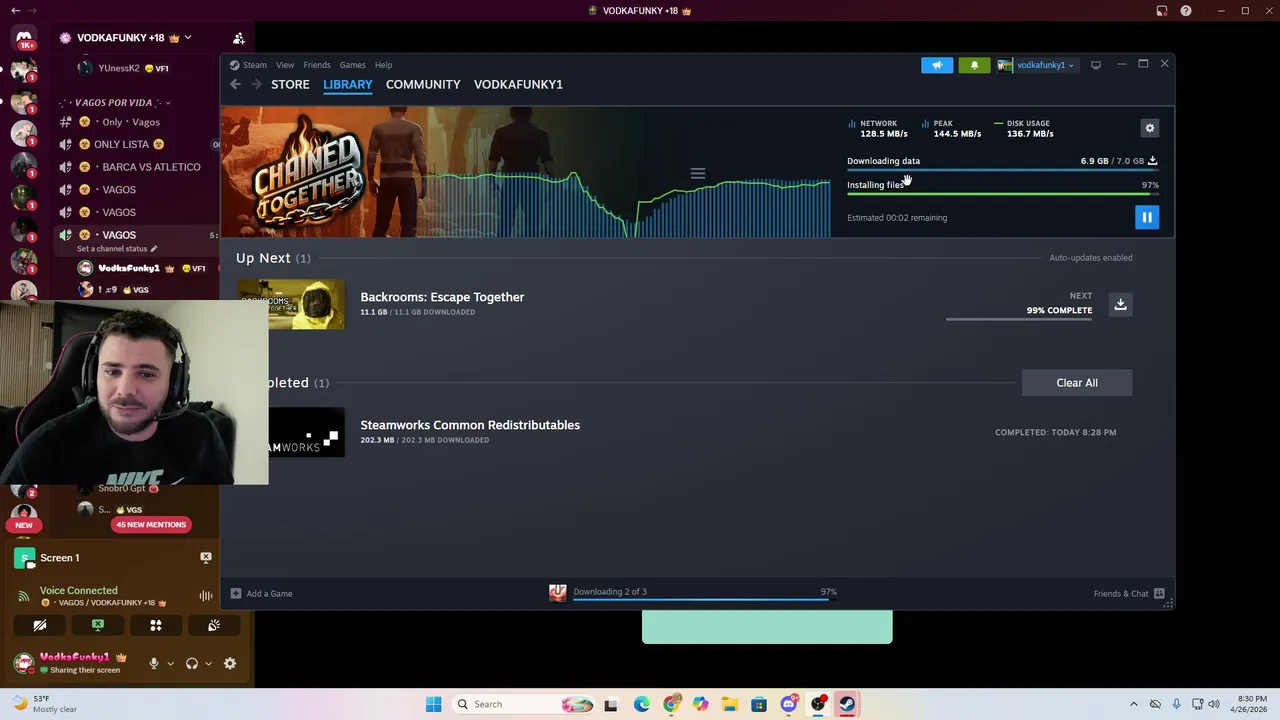Open the Friends menu in Steam
The width and height of the screenshot is (1280, 720).
click(317, 65)
